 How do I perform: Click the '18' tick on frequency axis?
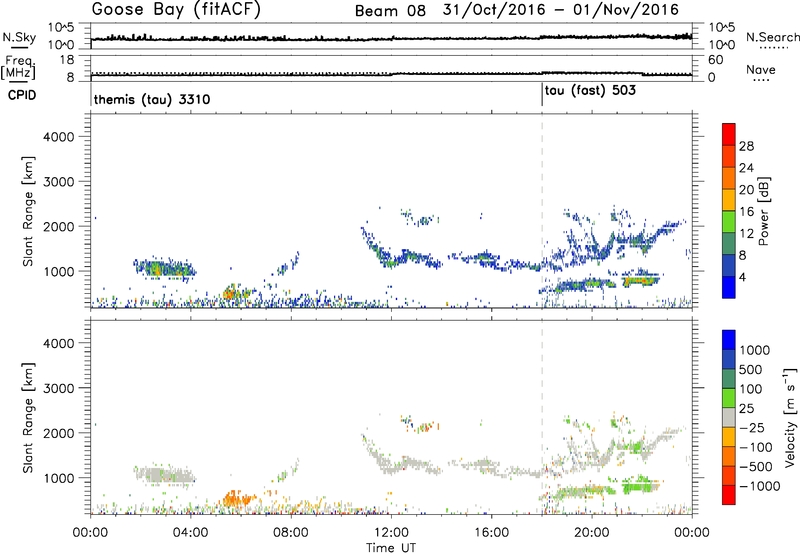coord(67,60)
